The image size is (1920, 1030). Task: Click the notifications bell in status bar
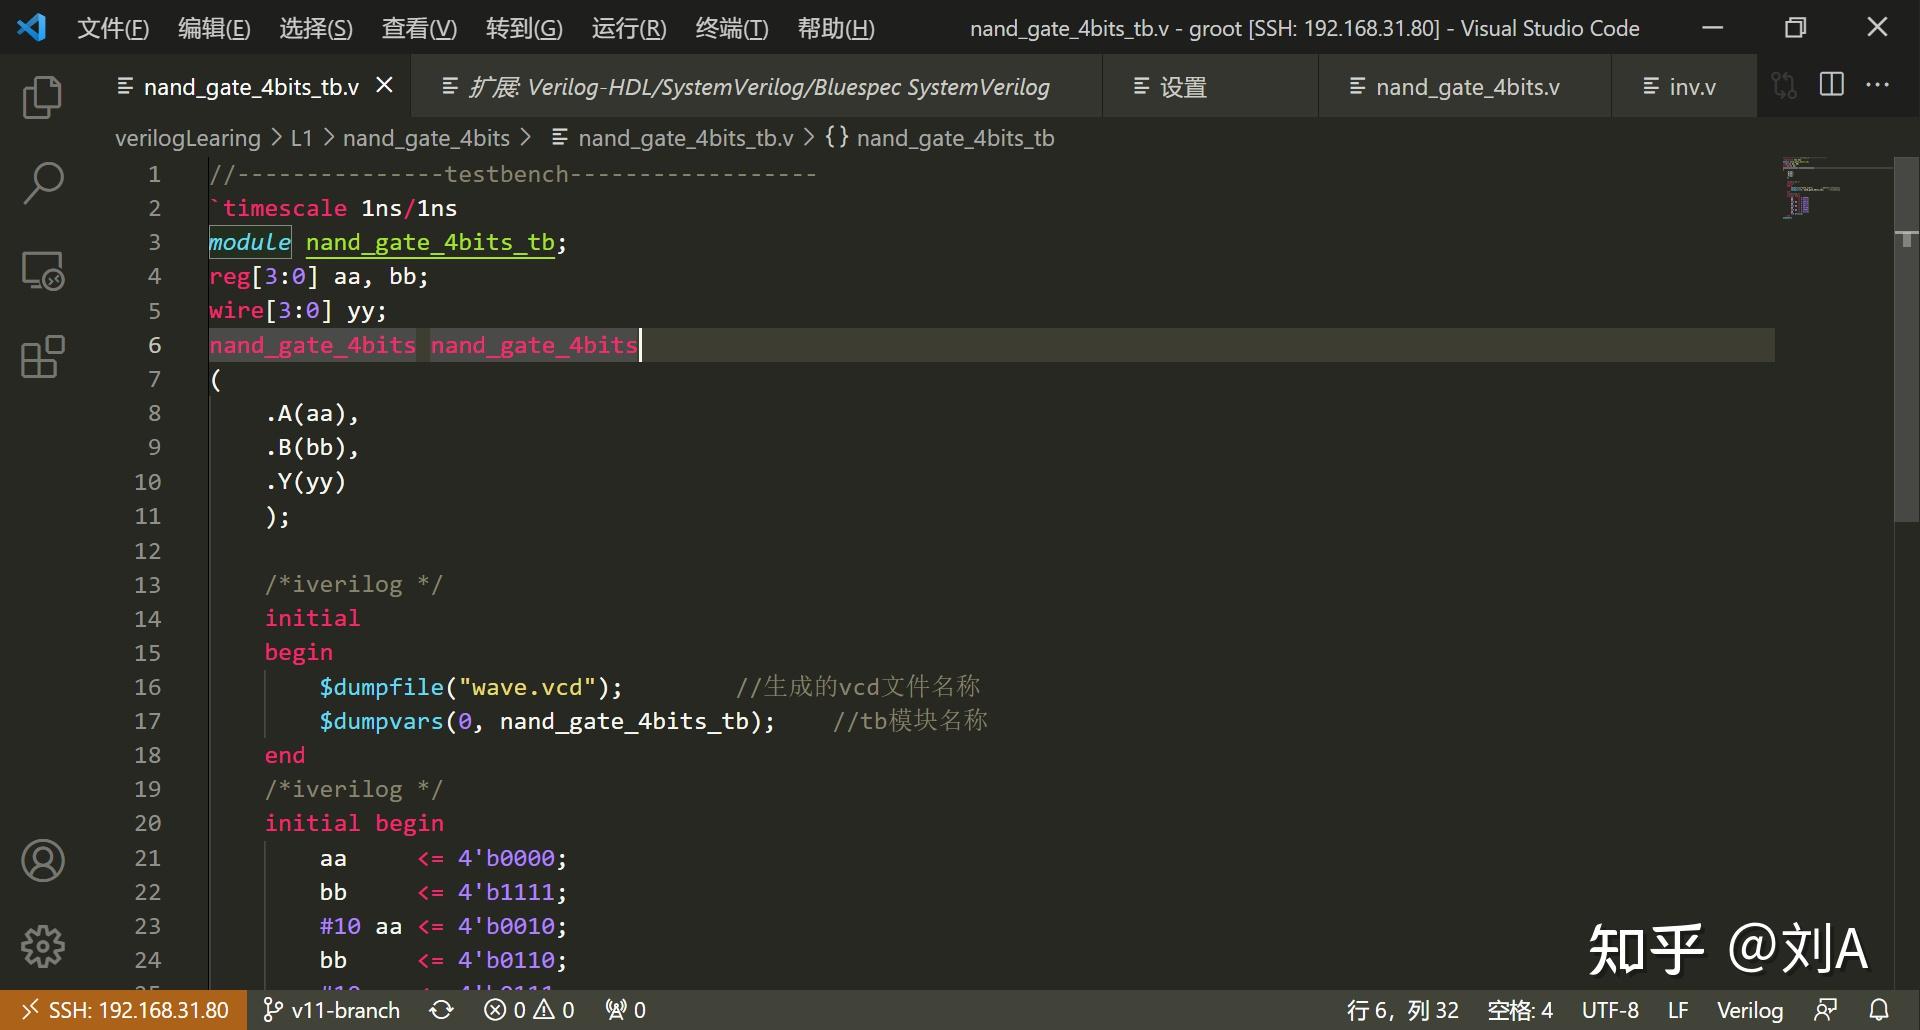click(1880, 1009)
